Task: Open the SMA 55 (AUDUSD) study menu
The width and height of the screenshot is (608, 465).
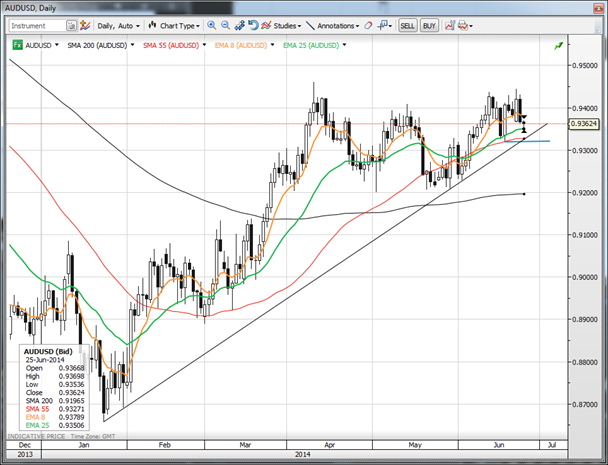Action: pos(202,45)
